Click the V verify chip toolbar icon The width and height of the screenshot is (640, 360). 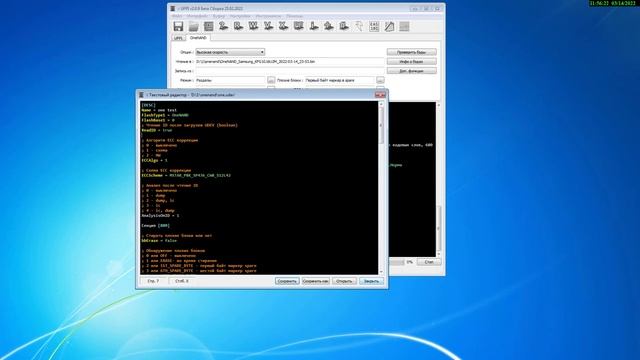coord(269,27)
